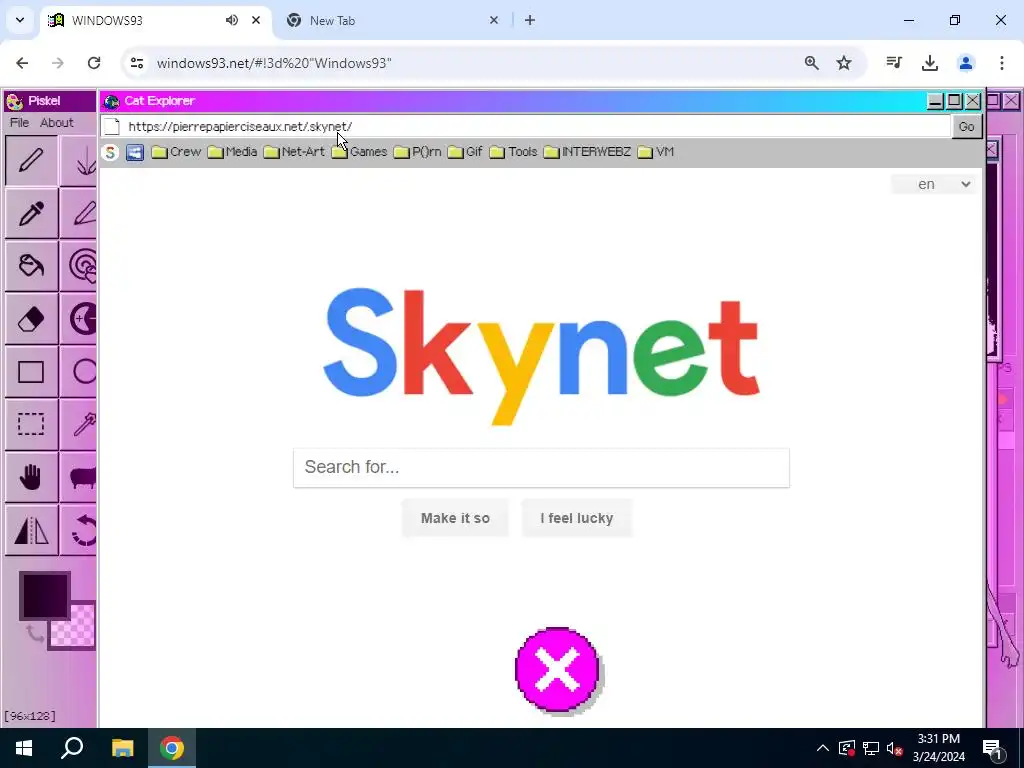This screenshot has height=768, width=1024.
Task: Open the Windows notification center
Action: pos(992,748)
